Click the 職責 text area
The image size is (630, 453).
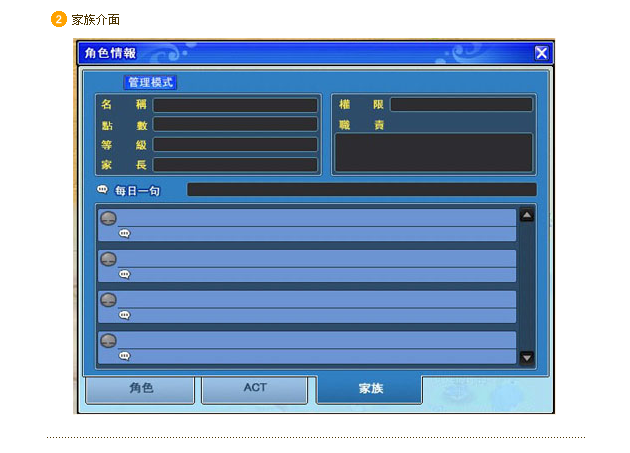(x=433, y=153)
